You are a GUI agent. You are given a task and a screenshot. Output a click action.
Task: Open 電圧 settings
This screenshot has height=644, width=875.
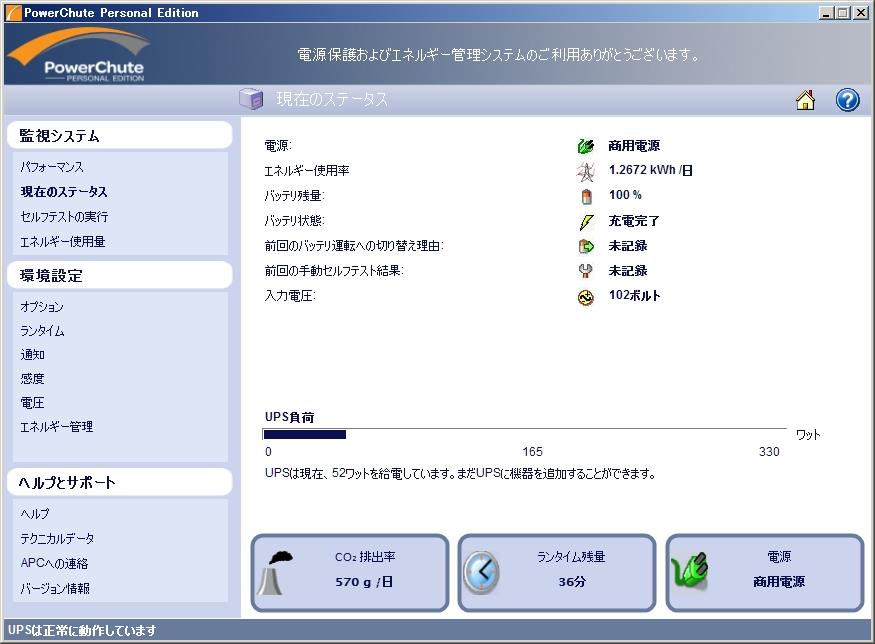(32, 403)
